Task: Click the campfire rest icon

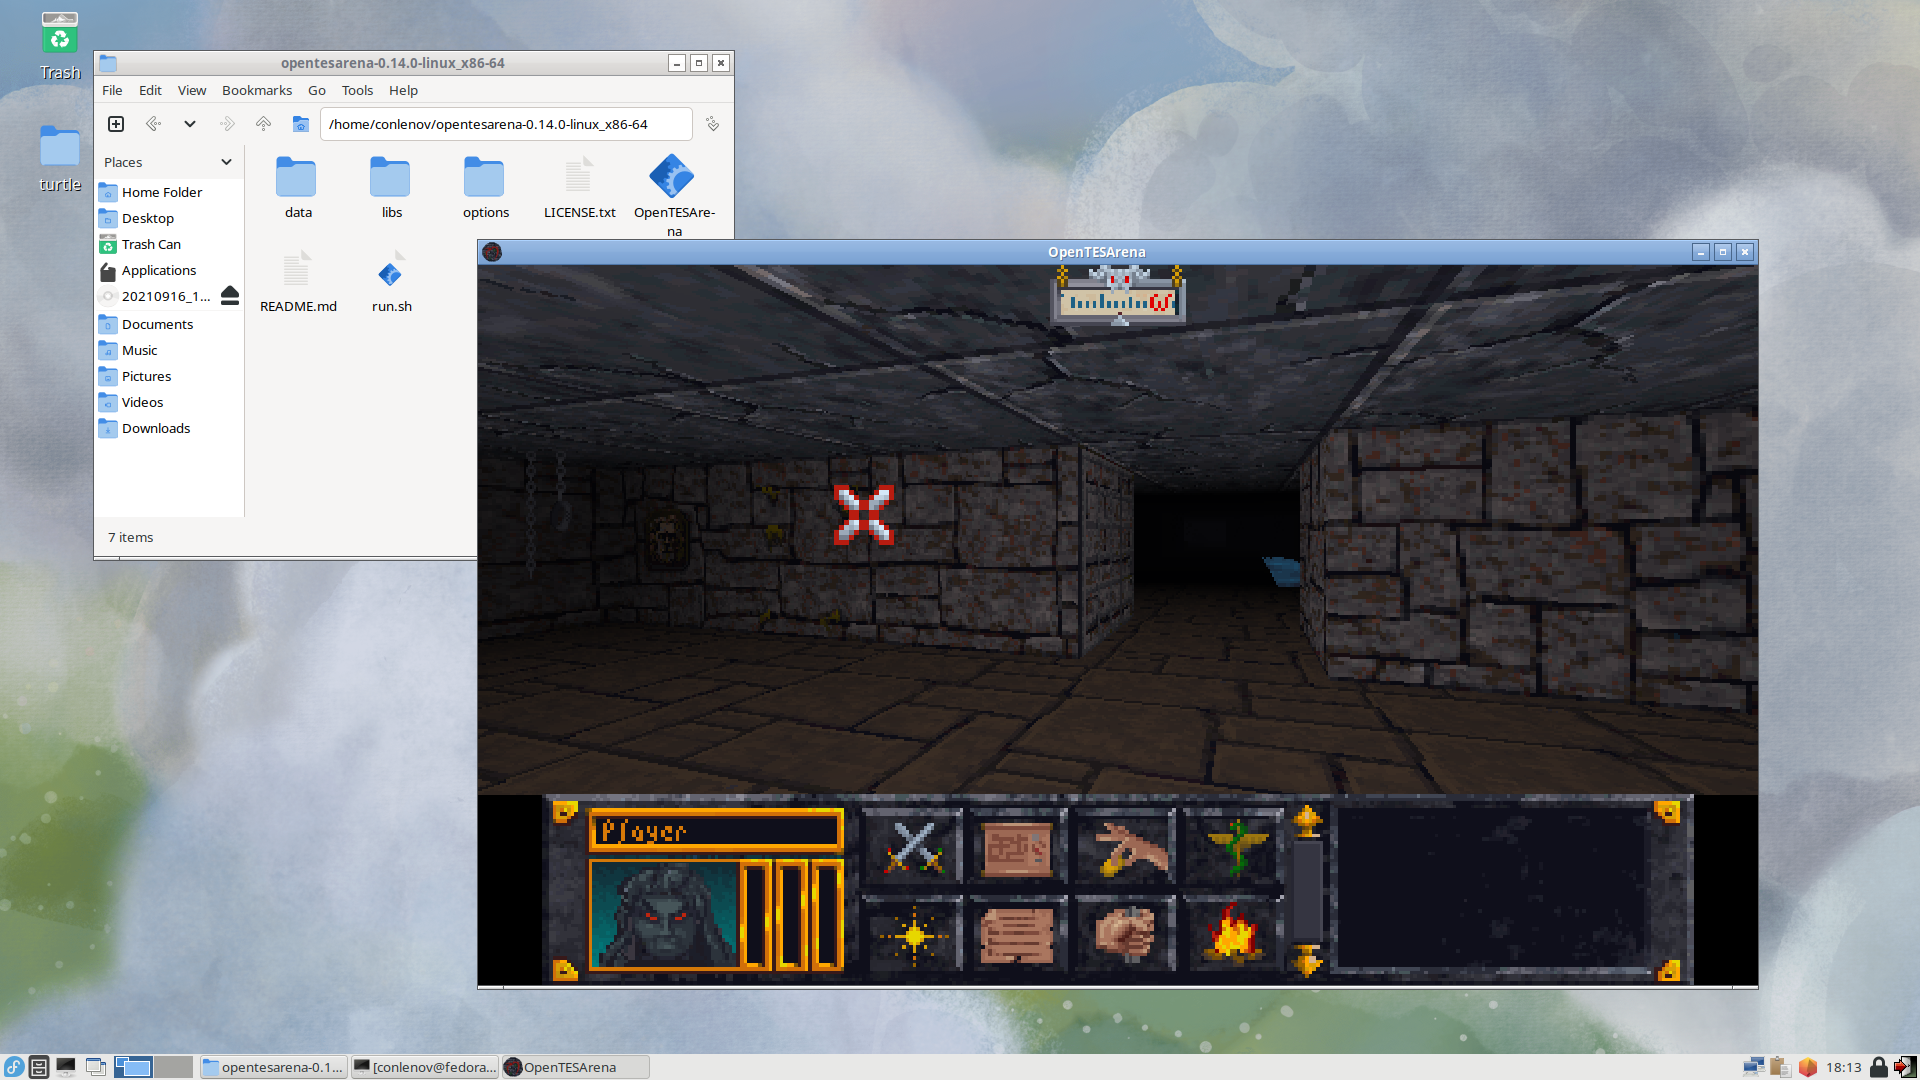Action: pyautogui.click(x=1232, y=934)
